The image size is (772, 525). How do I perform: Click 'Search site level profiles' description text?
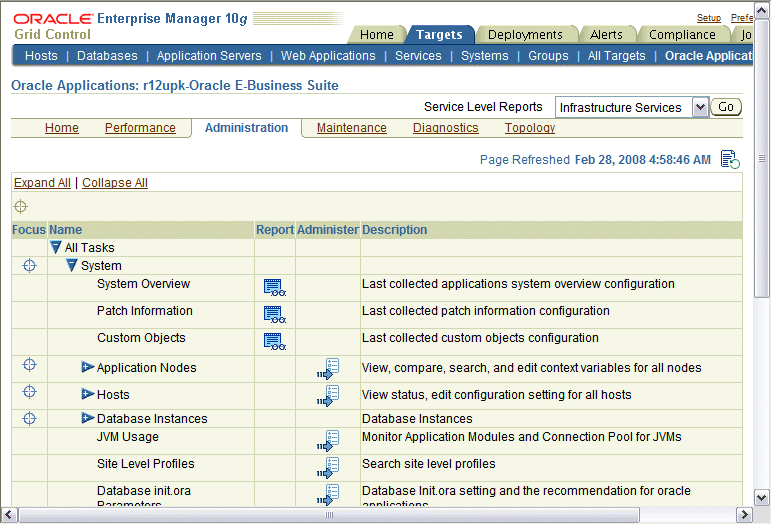(428, 464)
